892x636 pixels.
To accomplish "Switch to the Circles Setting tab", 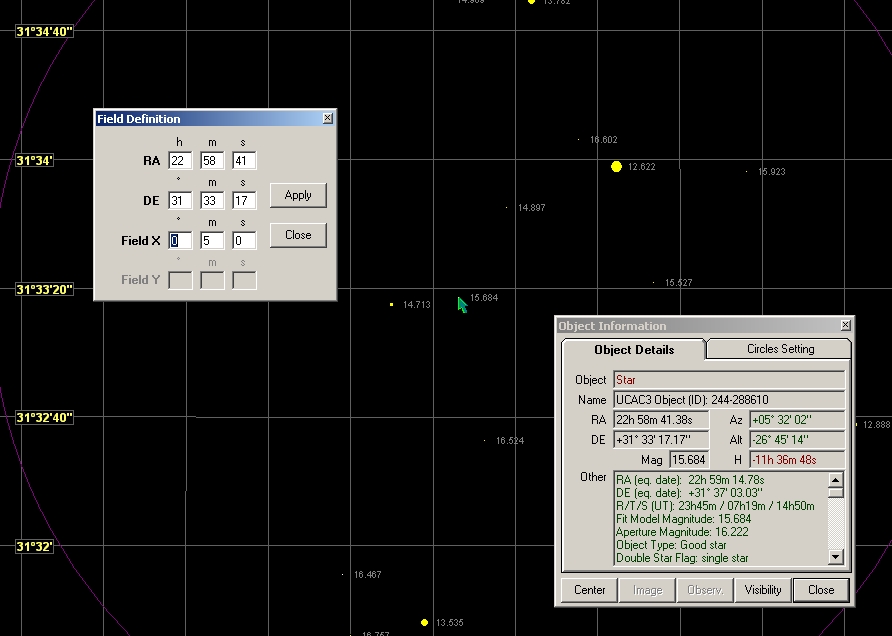I will click(x=780, y=349).
